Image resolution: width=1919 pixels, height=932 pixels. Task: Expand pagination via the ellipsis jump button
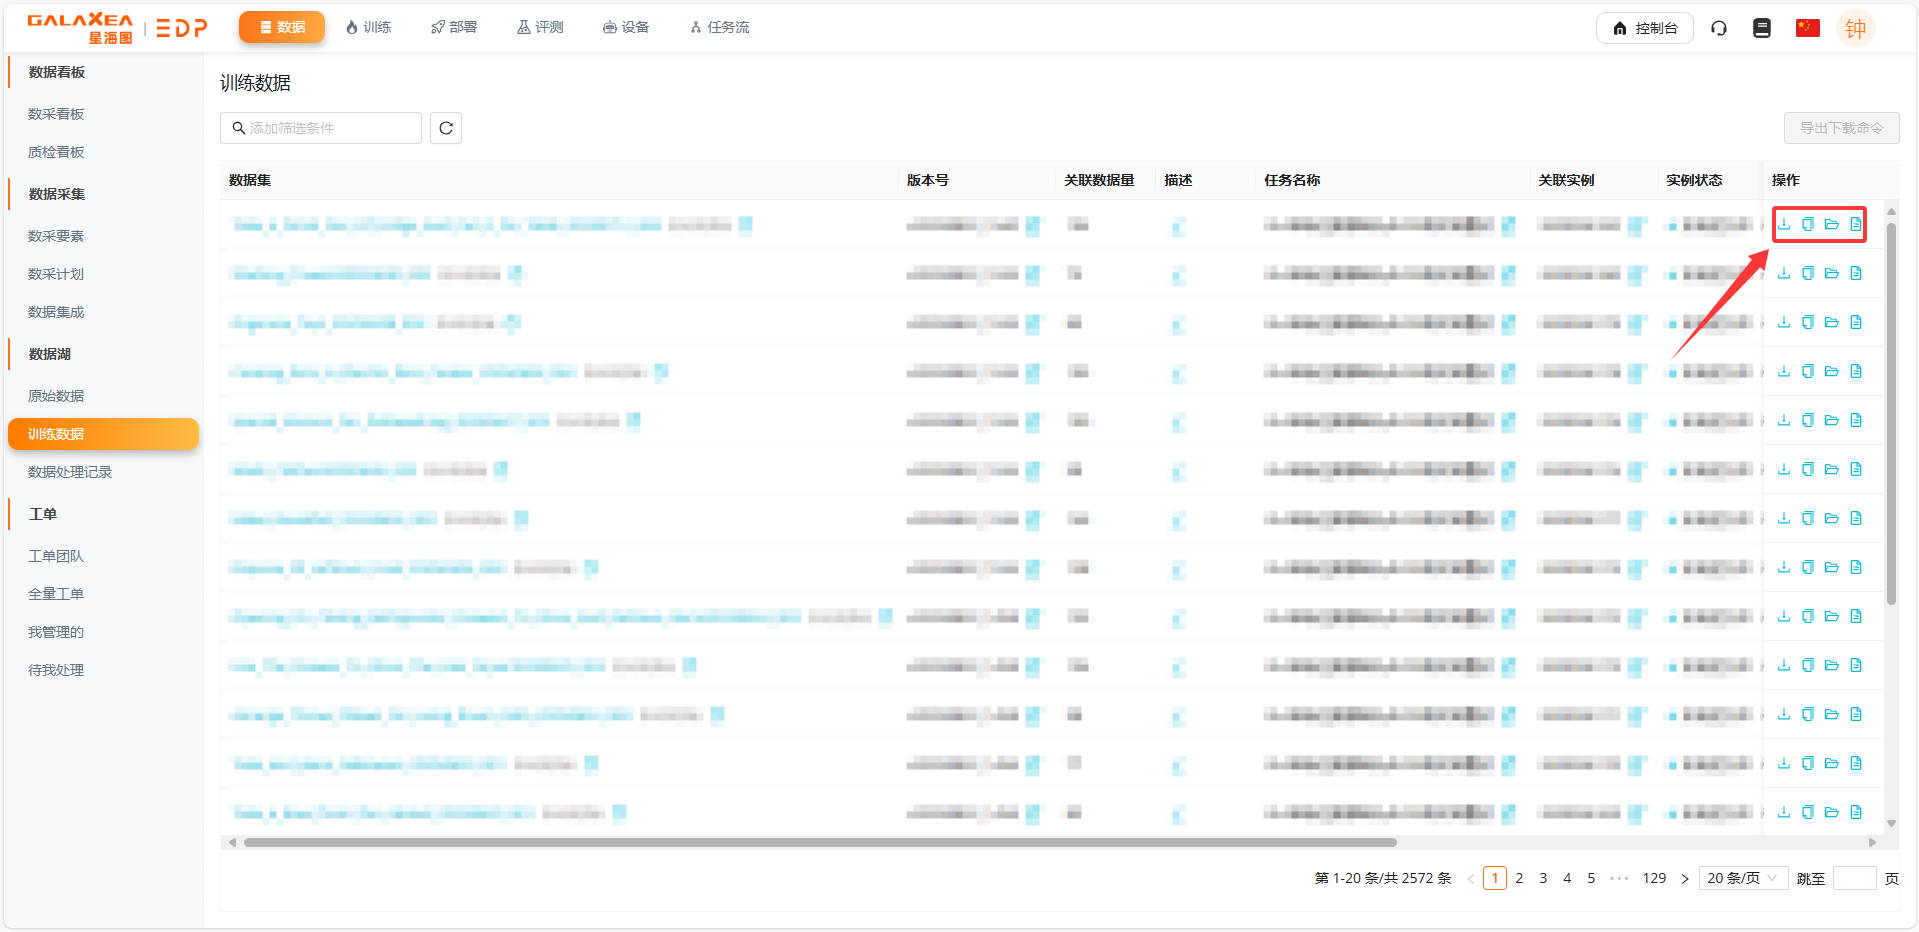tap(1619, 878)
